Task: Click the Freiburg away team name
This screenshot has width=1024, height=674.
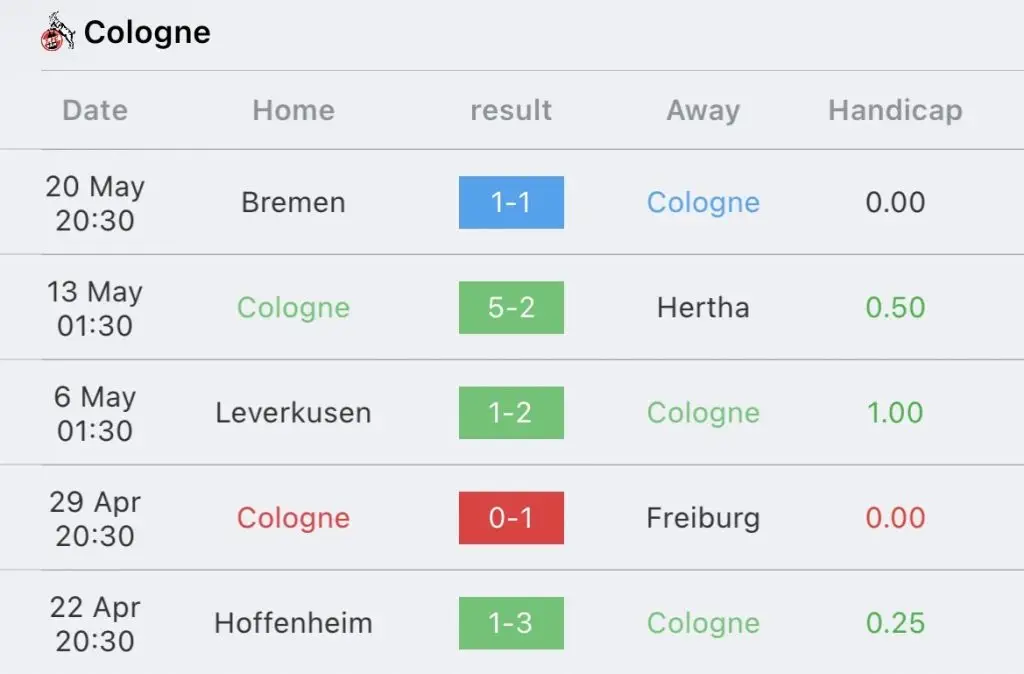Action: coord(703,519)
